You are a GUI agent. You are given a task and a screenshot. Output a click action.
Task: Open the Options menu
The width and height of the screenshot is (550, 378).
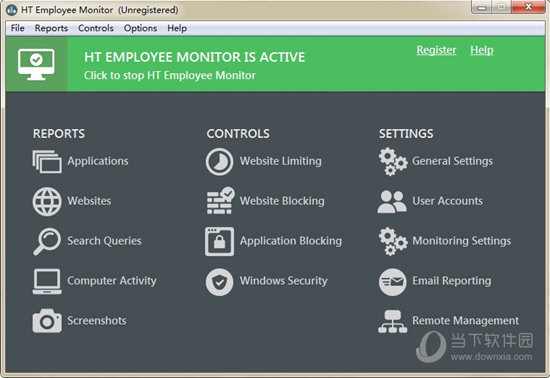[140, 28]
